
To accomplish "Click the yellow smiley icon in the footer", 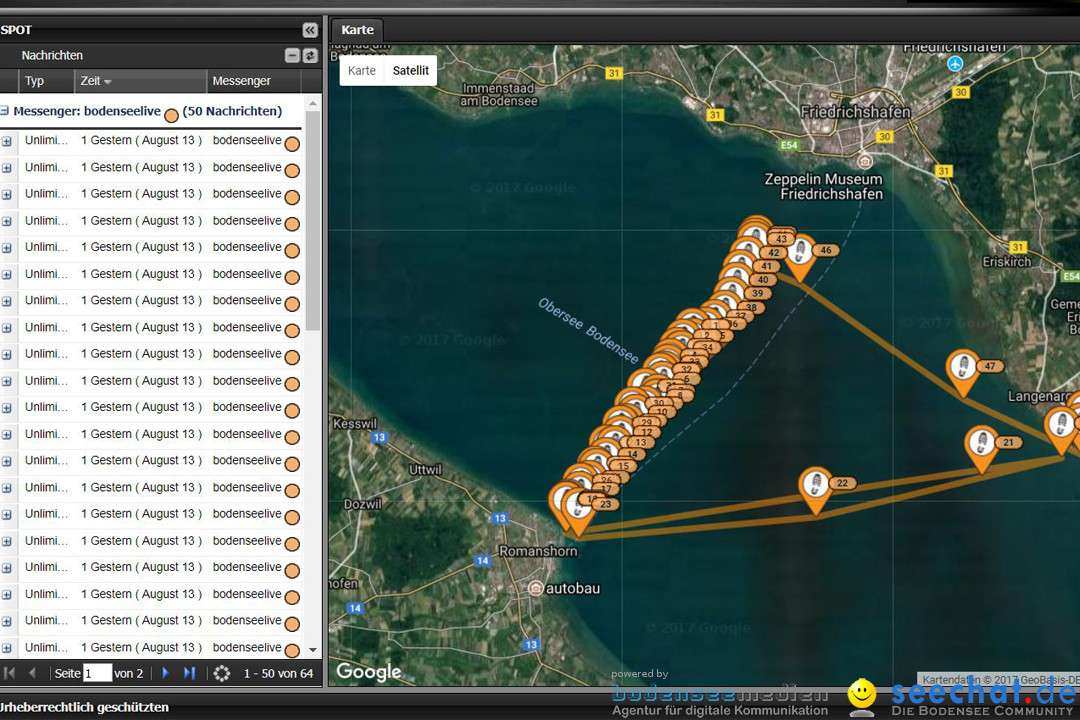I will (862, 696).
